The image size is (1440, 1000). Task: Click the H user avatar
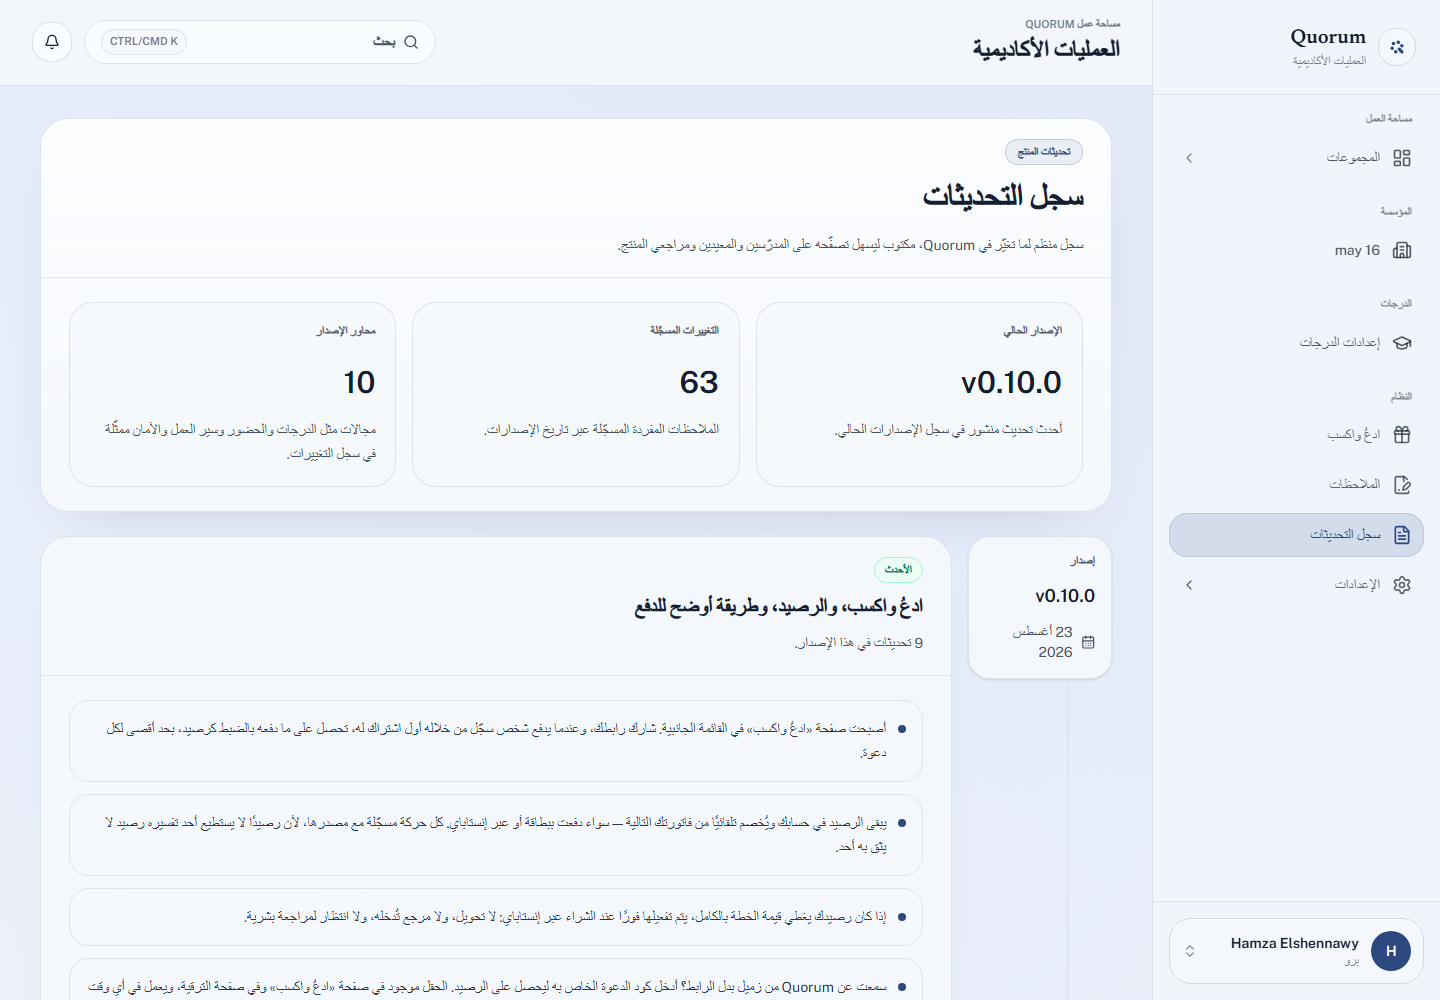pyautogui.click(x=1391, y=951)
